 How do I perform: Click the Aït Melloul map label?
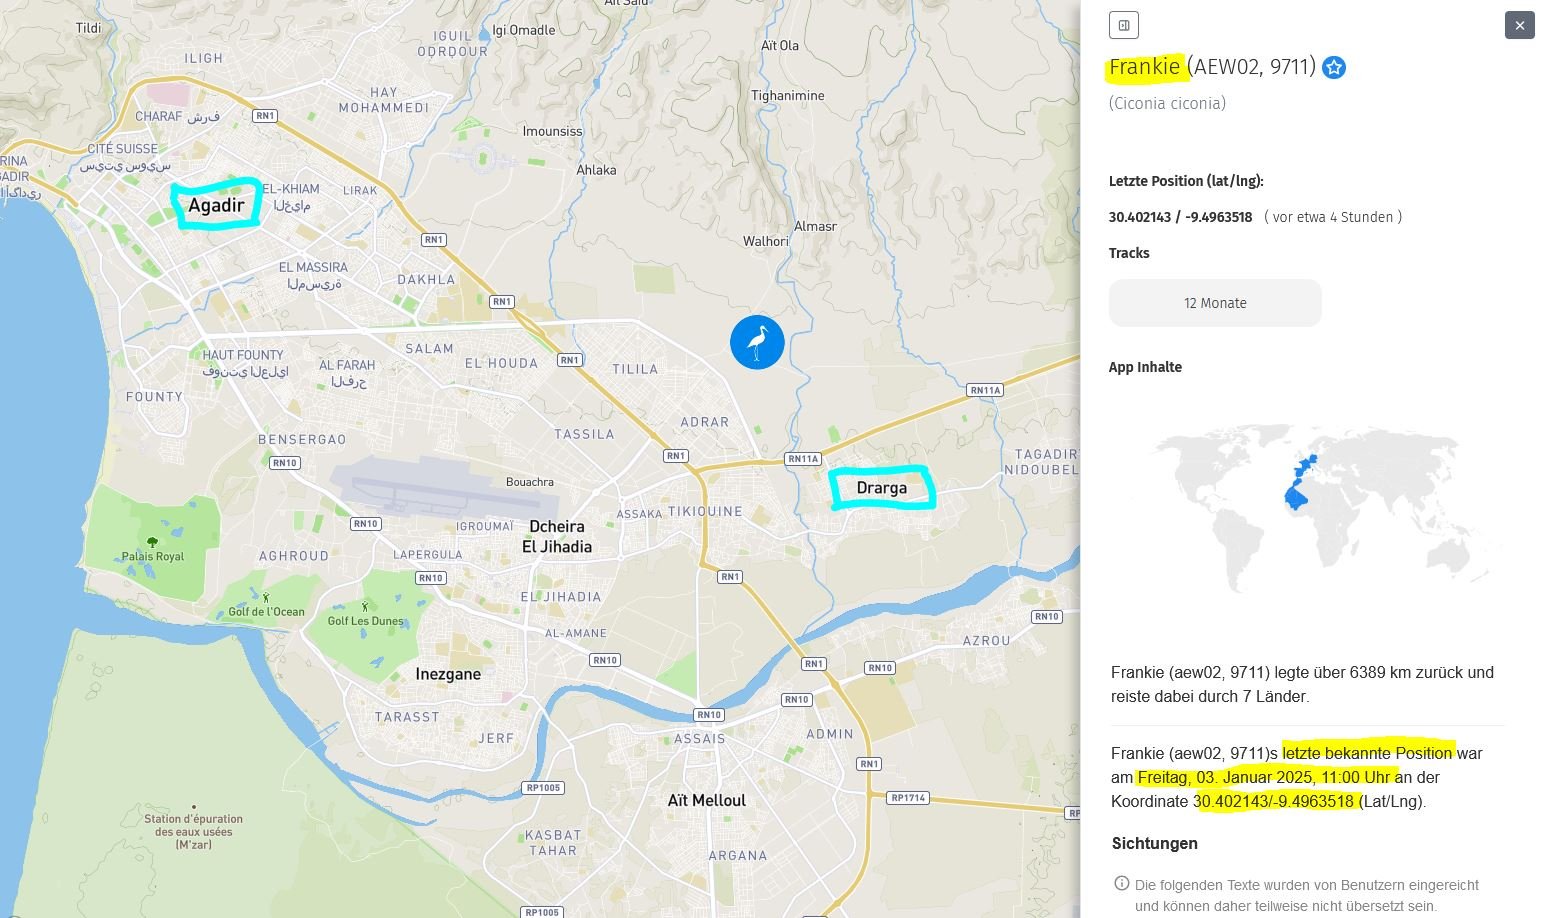(x=707, y=800)
